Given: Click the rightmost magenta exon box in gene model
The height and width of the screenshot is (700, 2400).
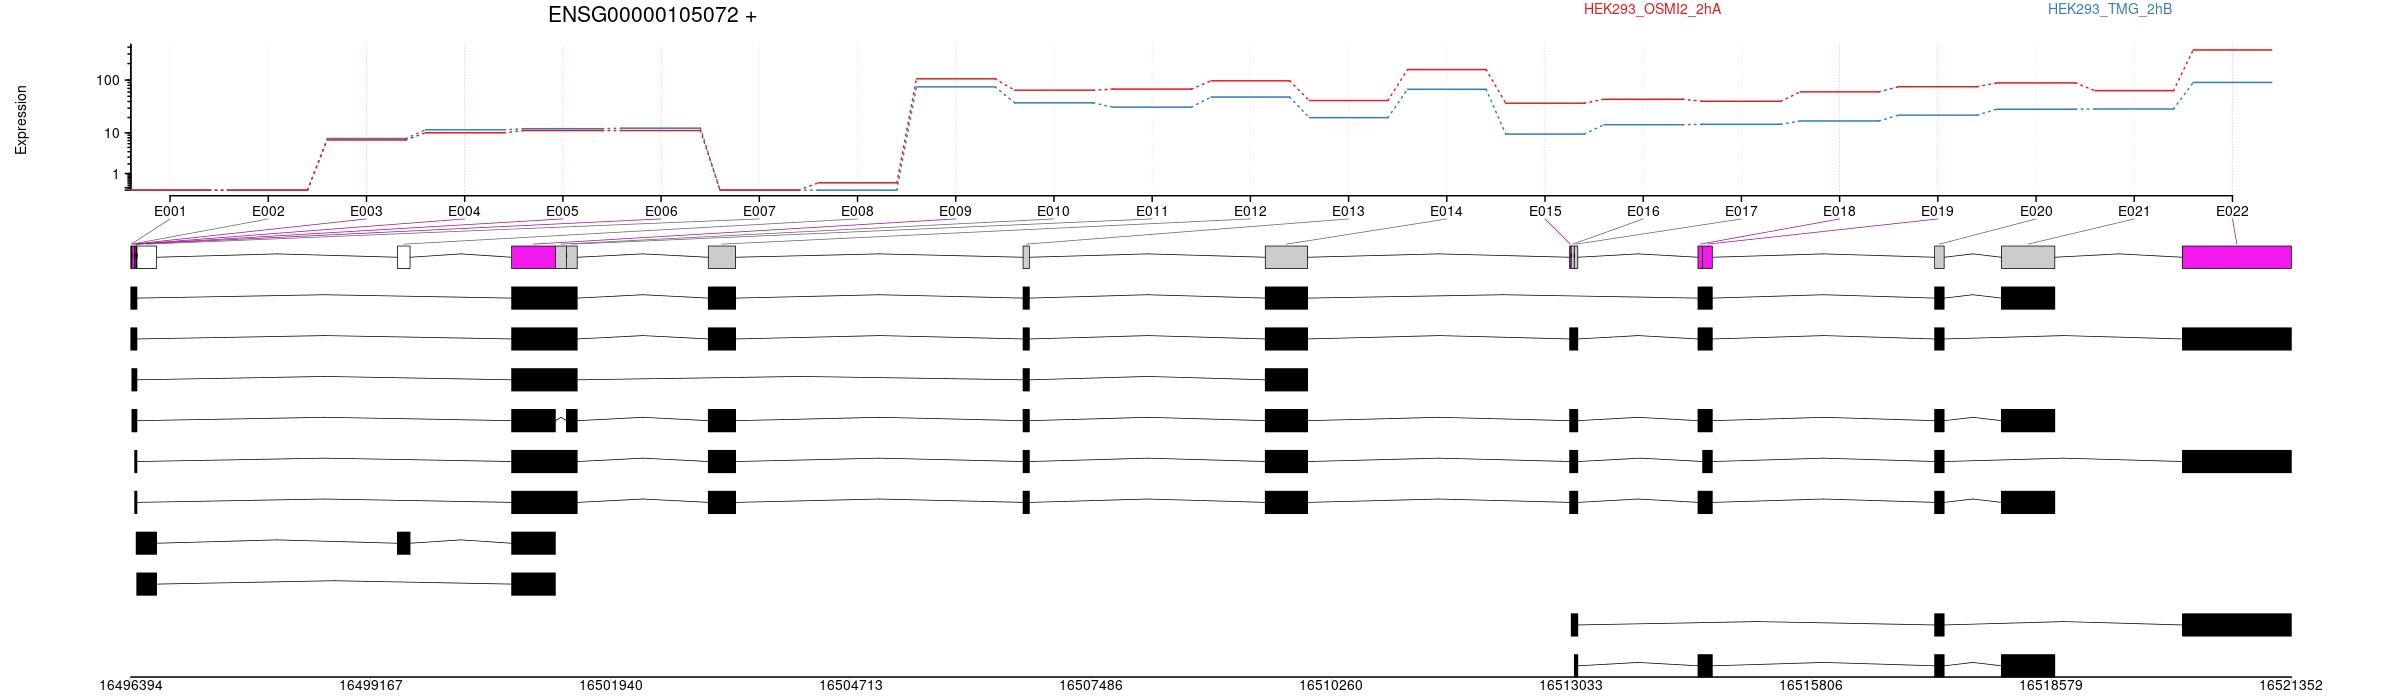Looking at the screenshot, I should [x=2237, y=257].
